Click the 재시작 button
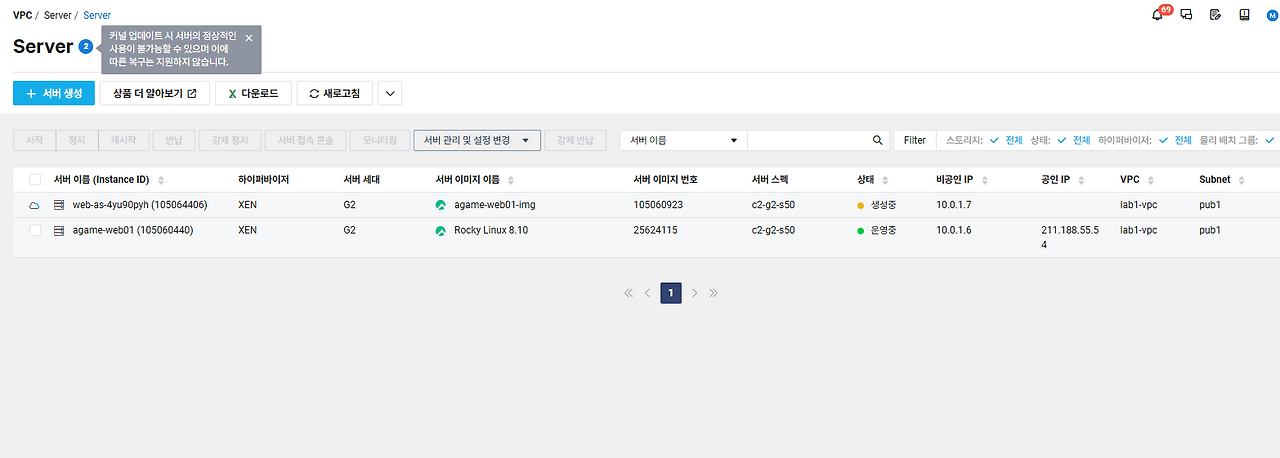The image size is (1280, 458). pos(124,140)
